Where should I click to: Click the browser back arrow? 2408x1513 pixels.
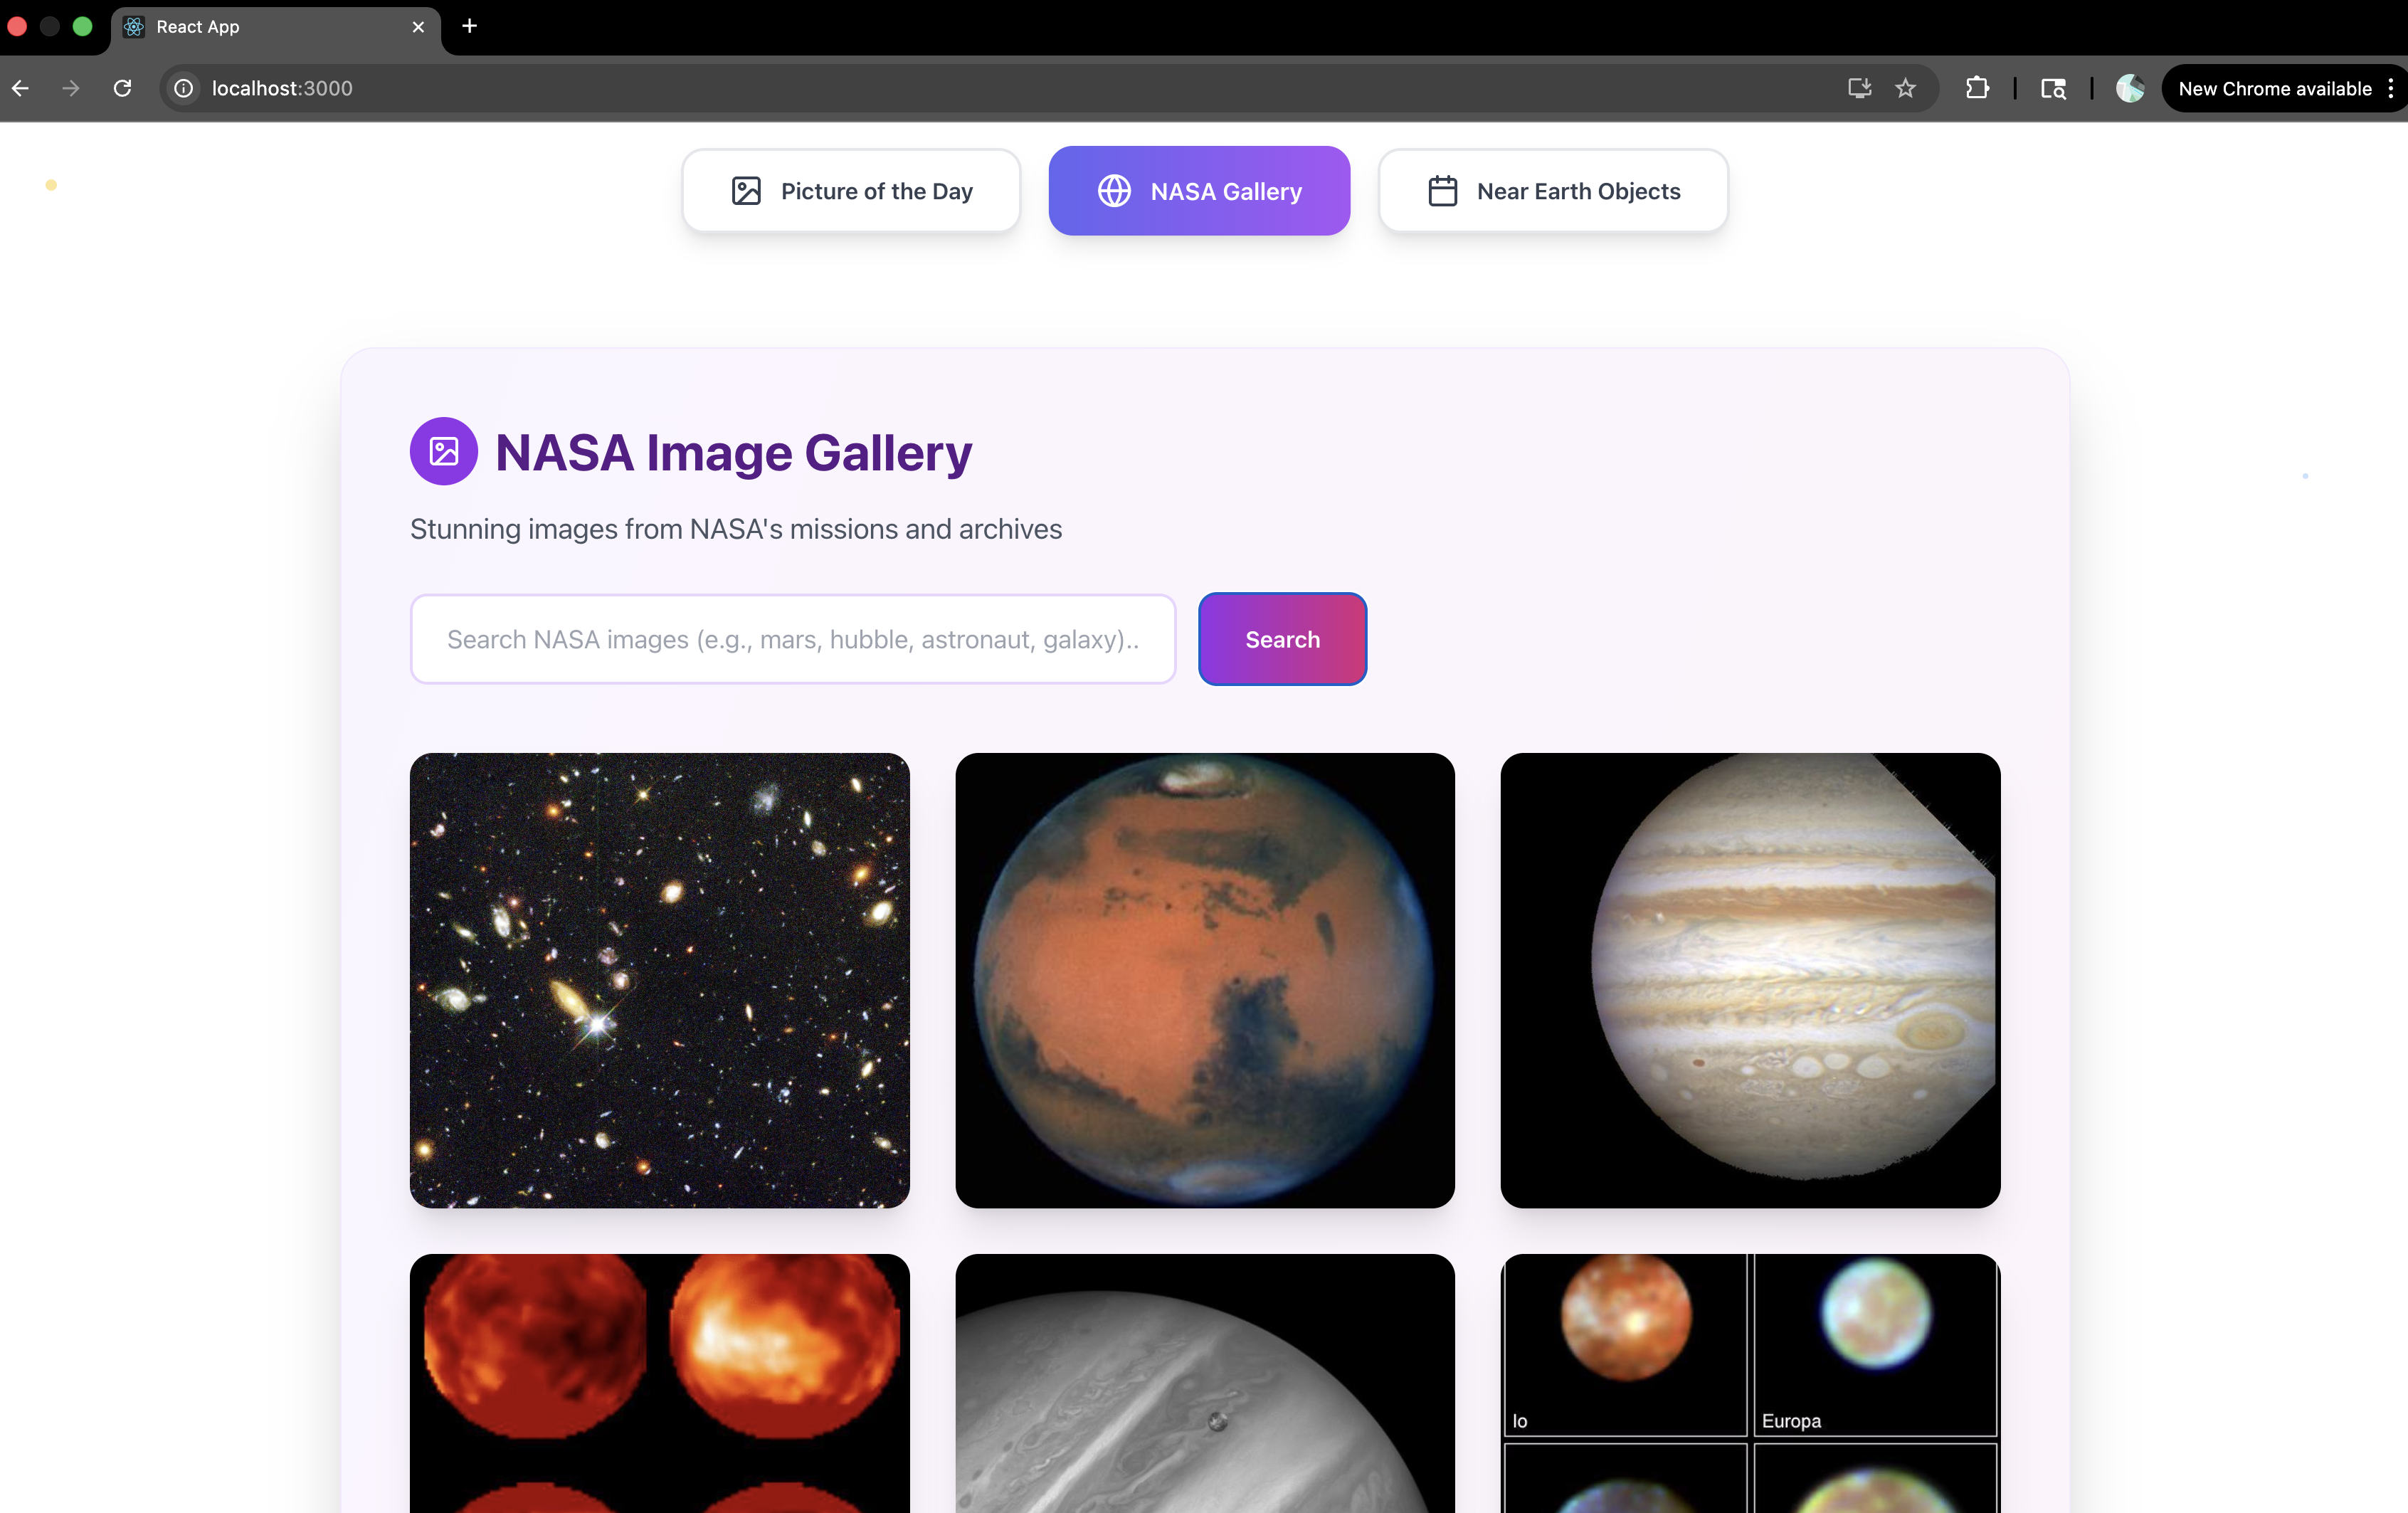[x=20, y=88]
